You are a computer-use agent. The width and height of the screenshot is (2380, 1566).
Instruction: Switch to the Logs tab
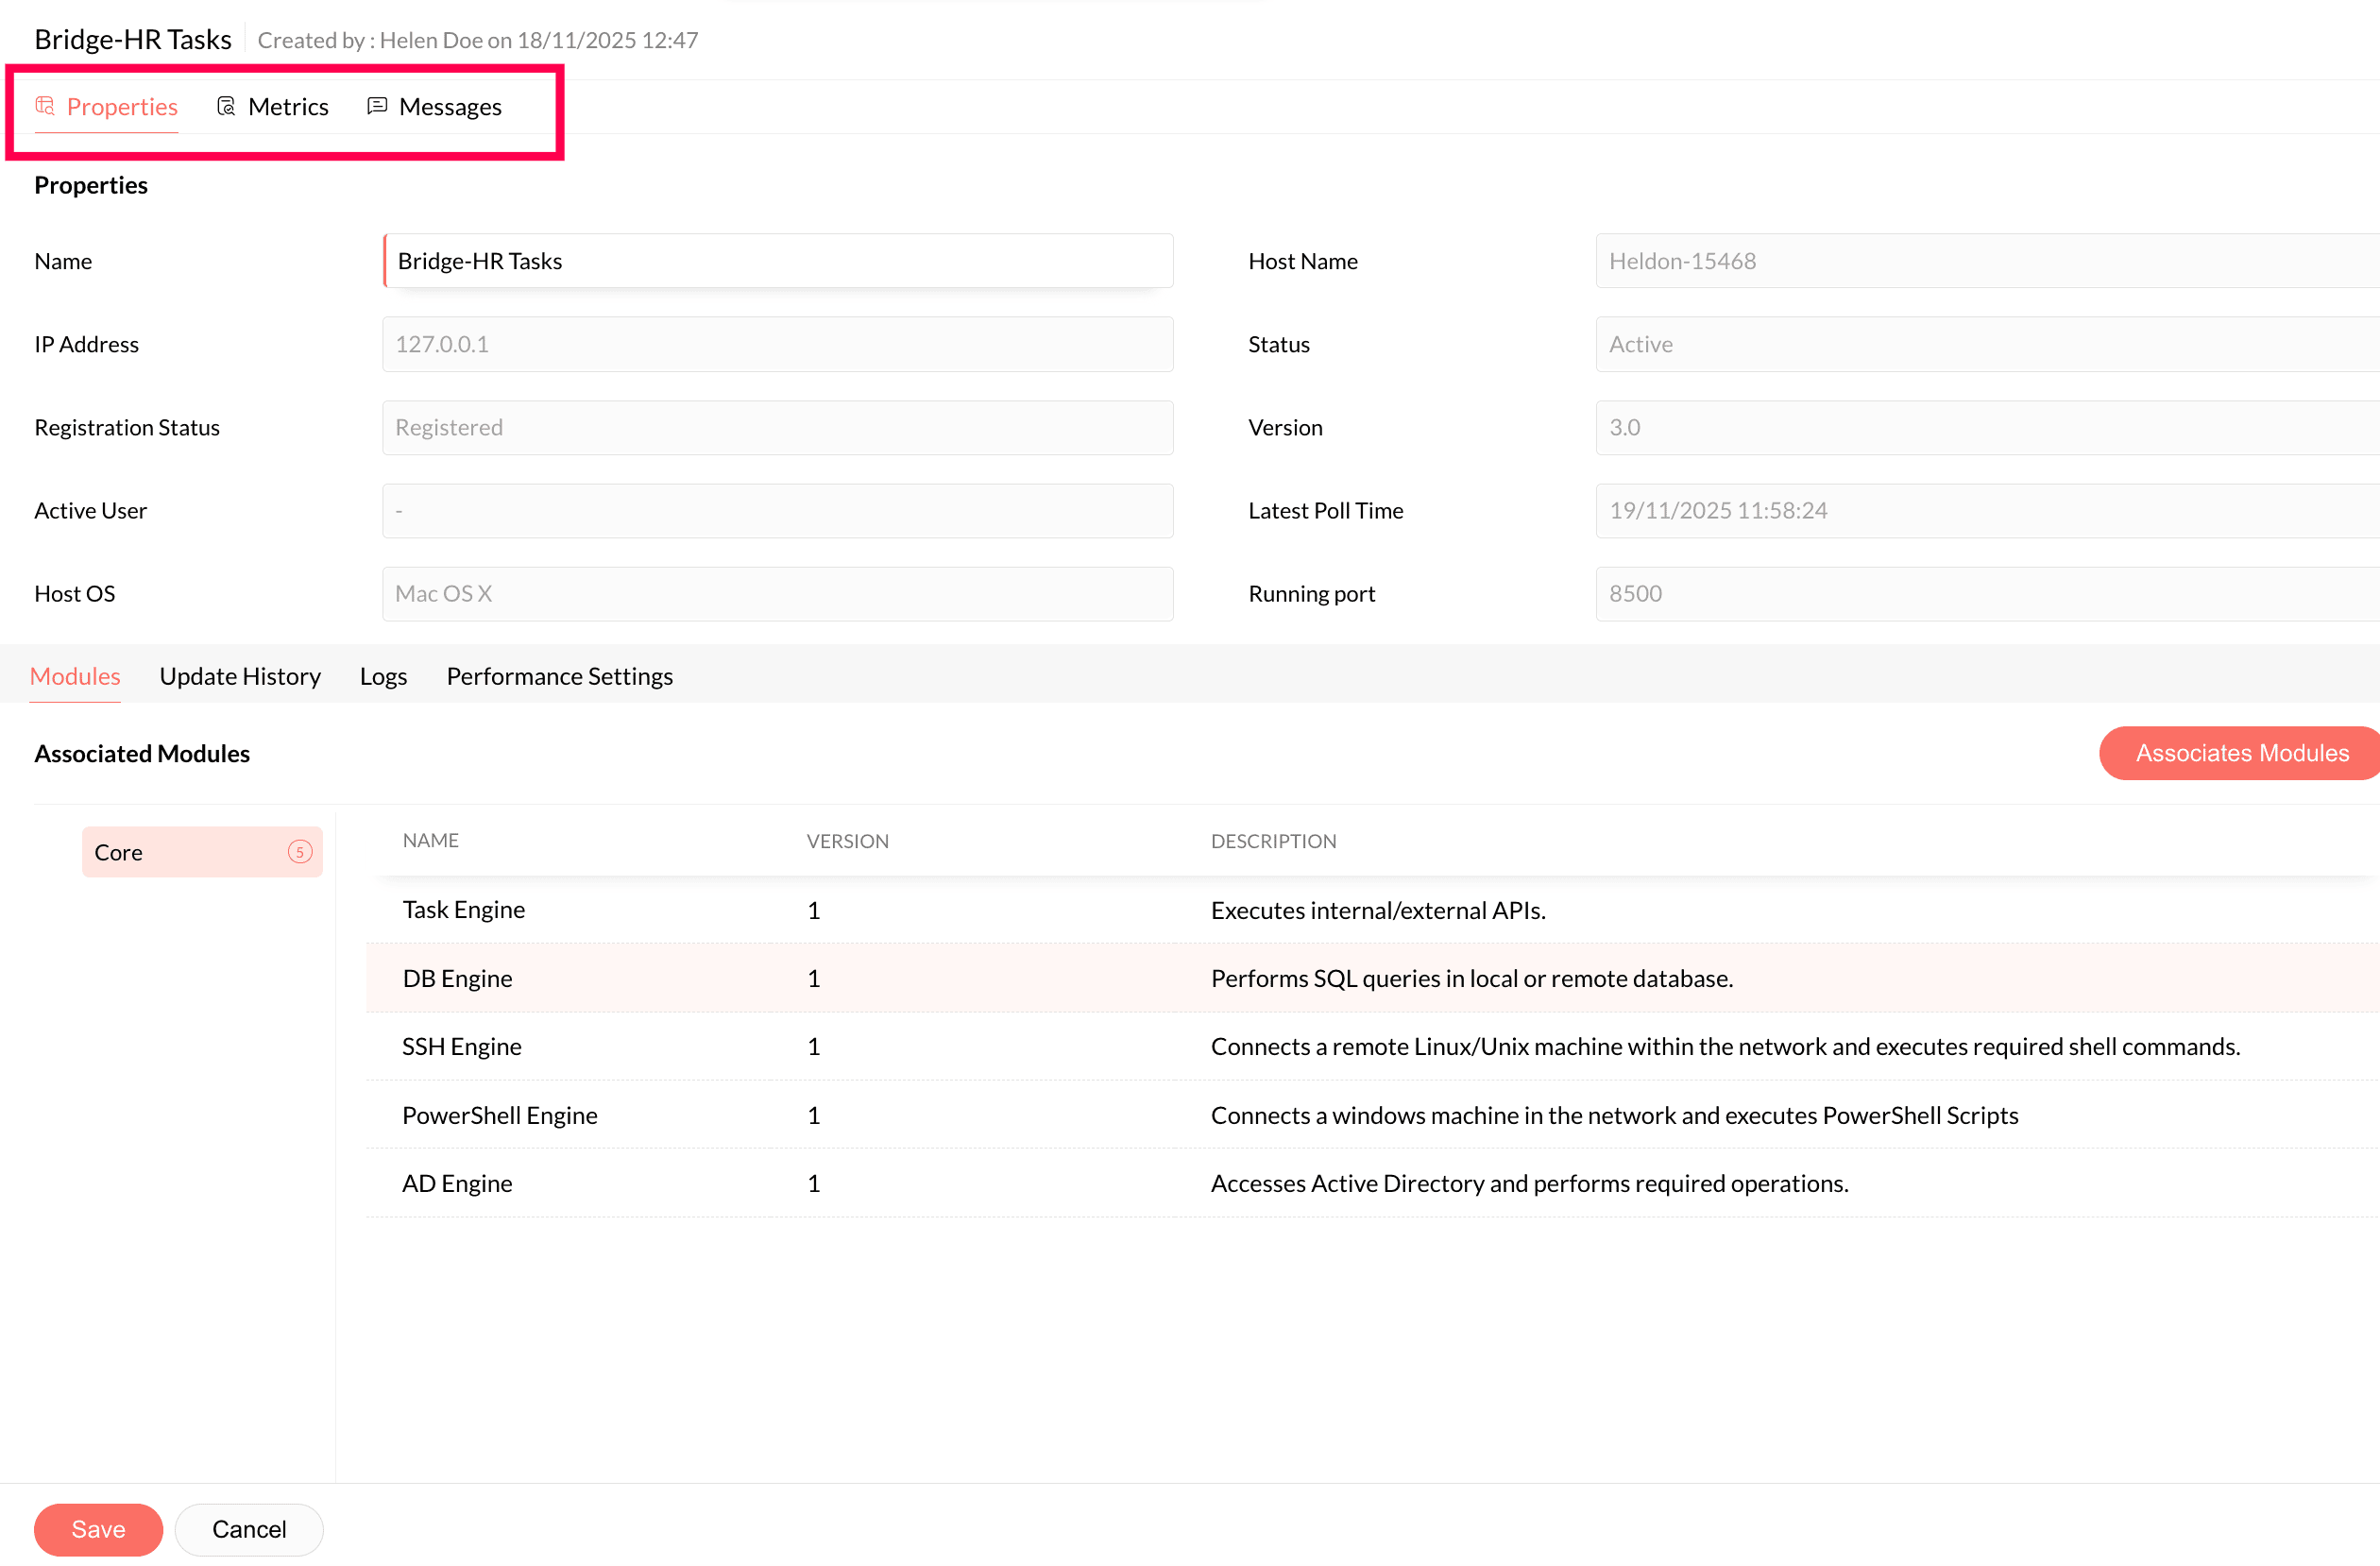point(383,676)
